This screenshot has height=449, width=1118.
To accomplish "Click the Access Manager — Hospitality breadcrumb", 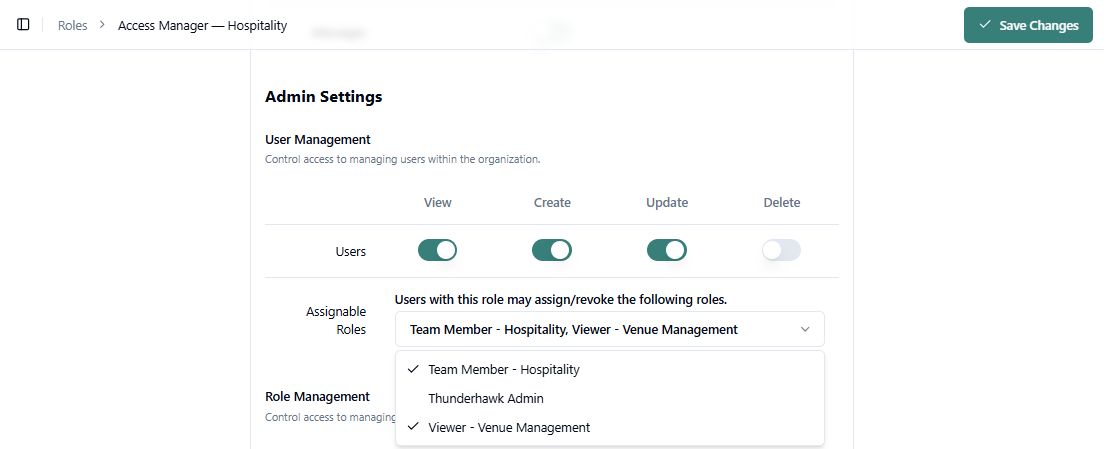I will click(x=202, y=25).
